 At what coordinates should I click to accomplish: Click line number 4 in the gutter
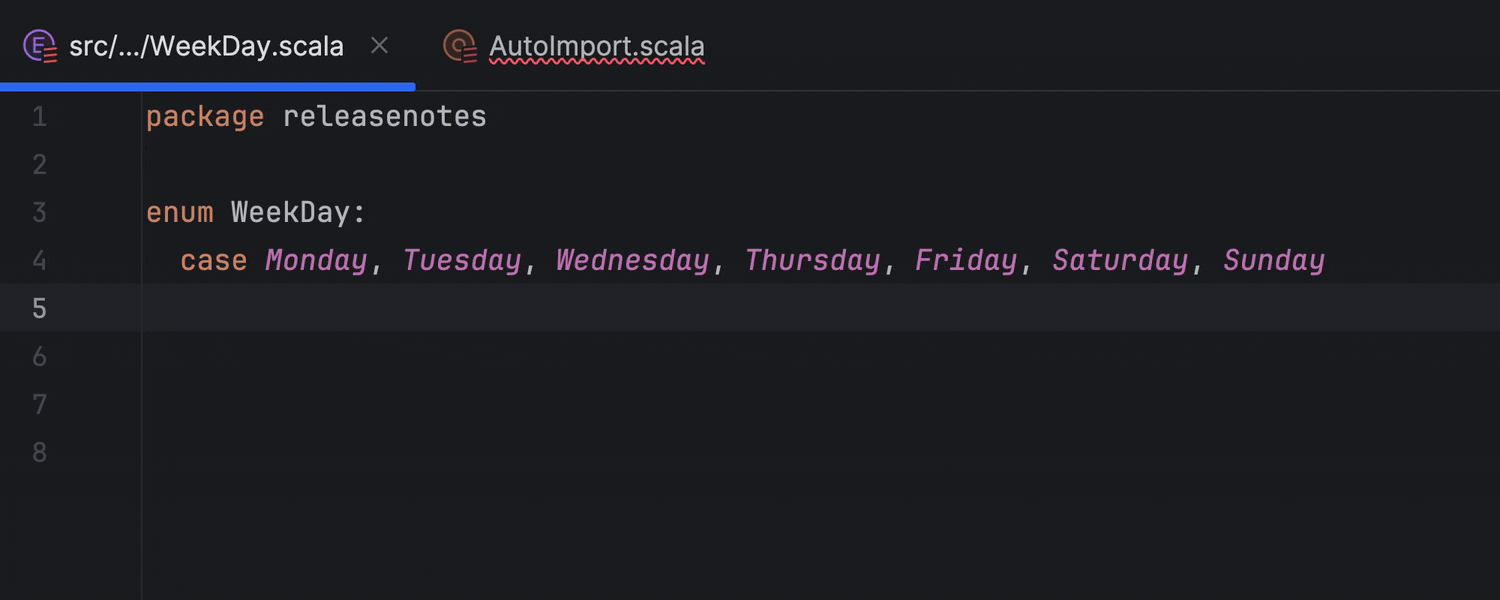39,260
